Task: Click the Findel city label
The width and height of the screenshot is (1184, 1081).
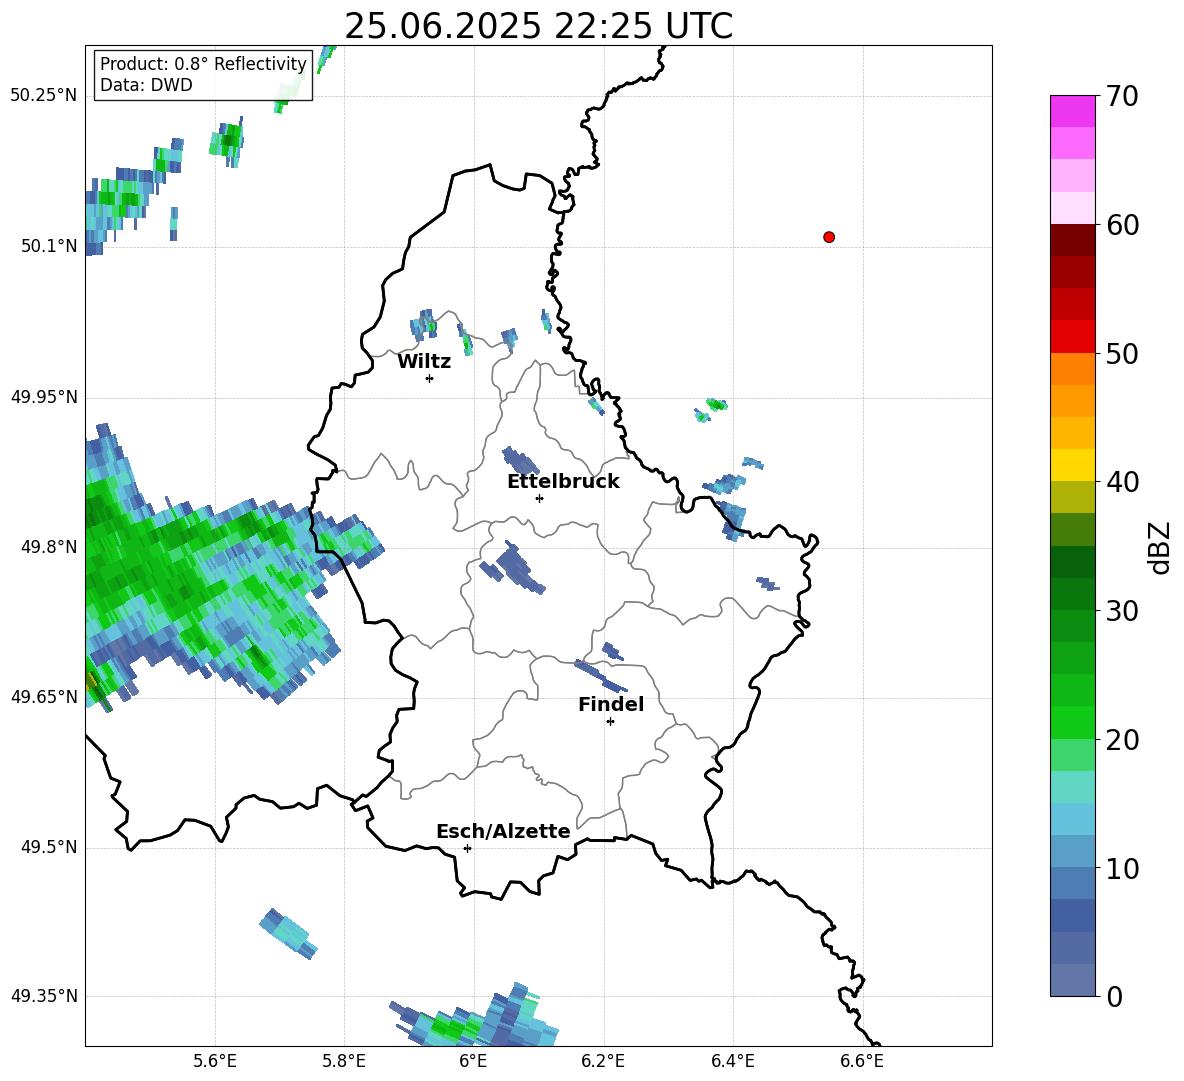Action: click(611, 704)
